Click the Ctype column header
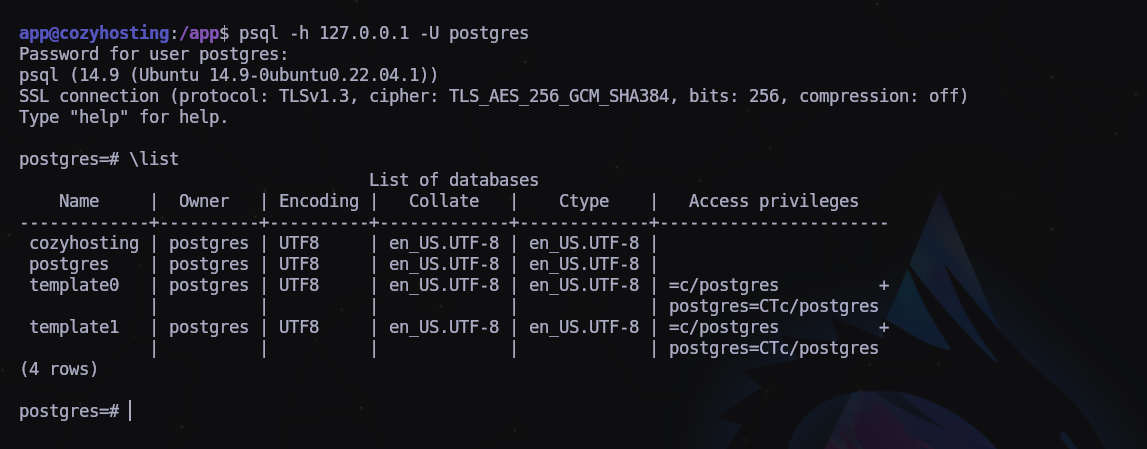1147x449 pixels. pos(583,201)
